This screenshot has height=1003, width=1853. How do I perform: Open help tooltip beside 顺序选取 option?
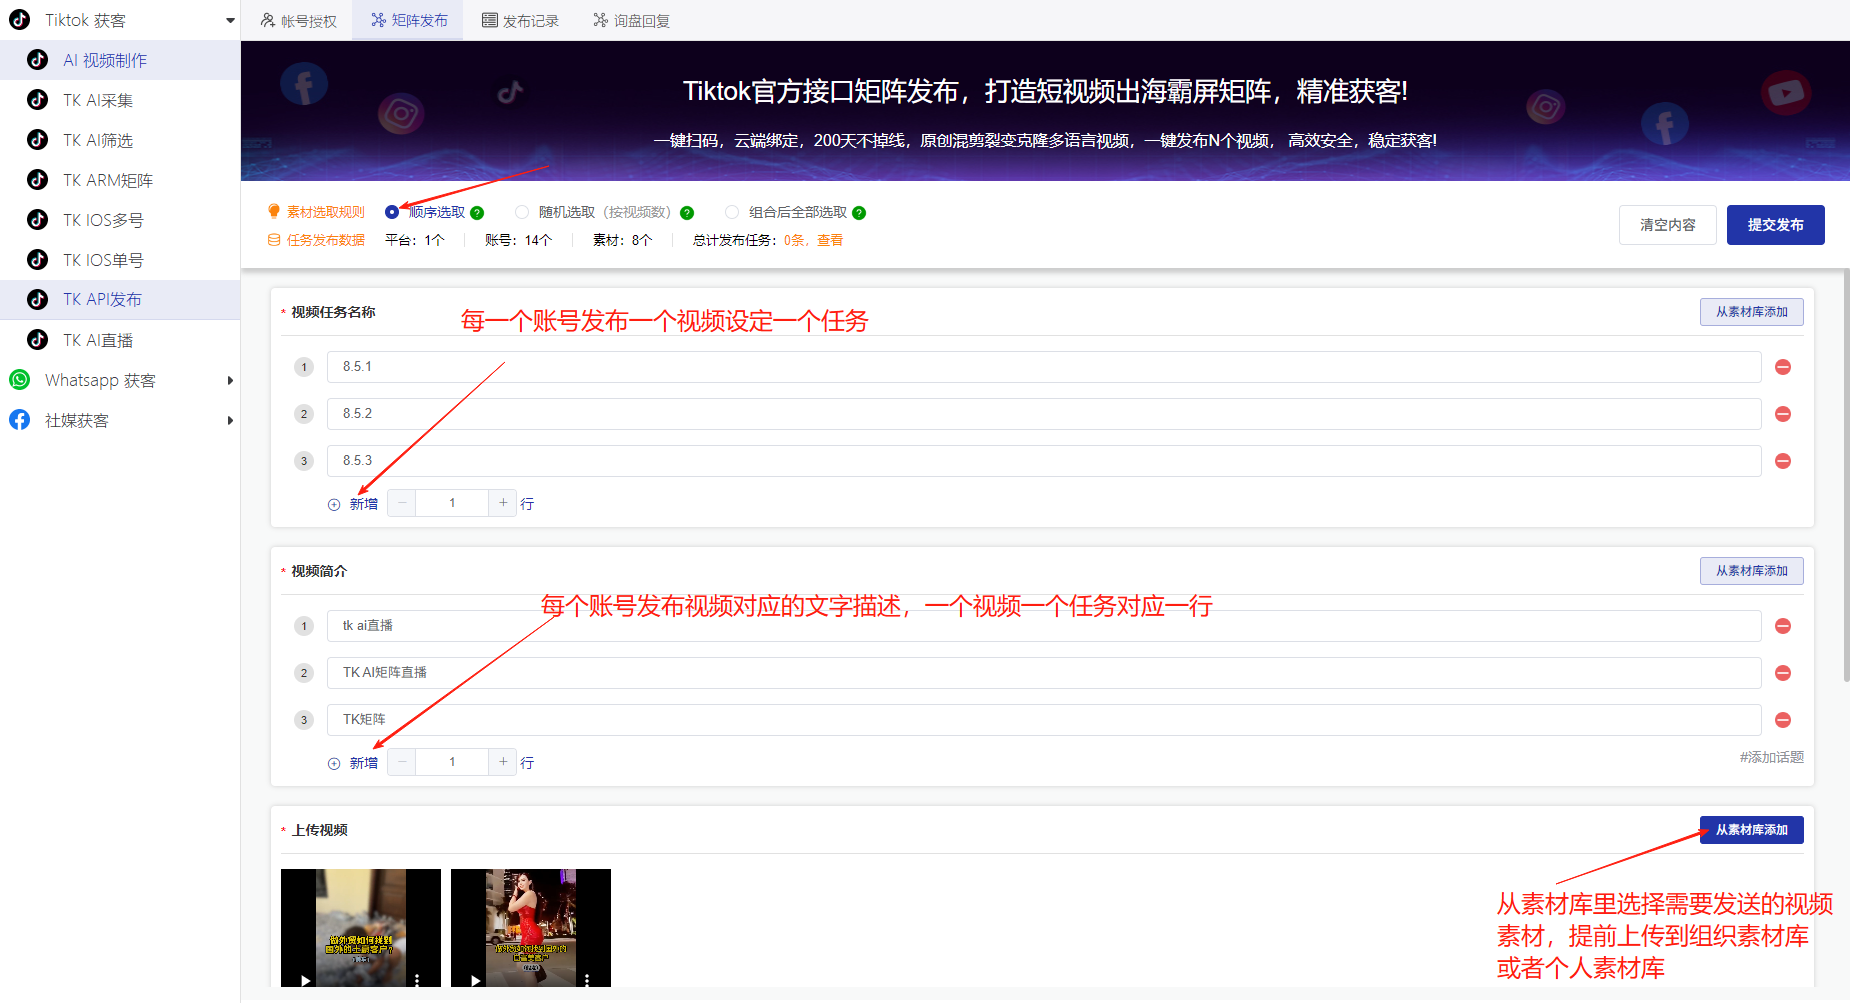(x=477, y=212)
